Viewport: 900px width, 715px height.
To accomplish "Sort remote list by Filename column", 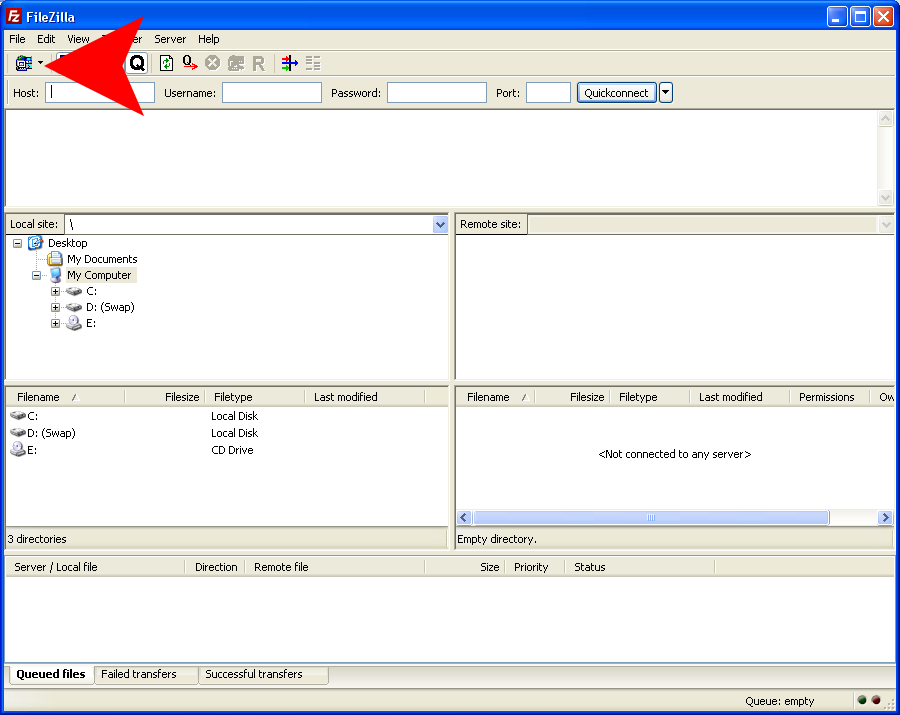I will [496, 397].
